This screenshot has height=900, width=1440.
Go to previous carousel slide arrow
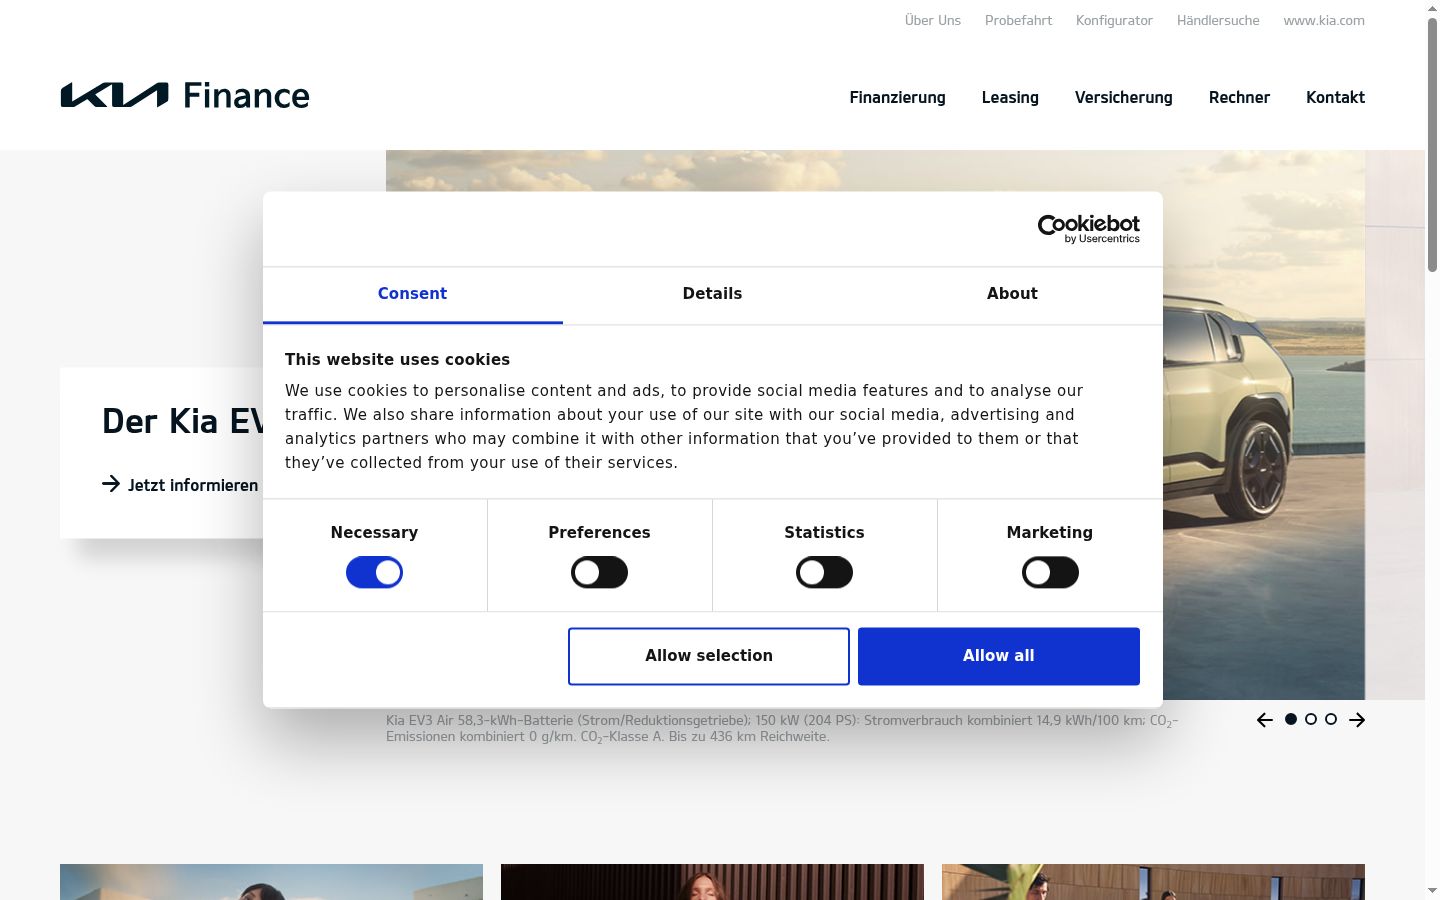pyautogui.click(x=1265, y=720)
